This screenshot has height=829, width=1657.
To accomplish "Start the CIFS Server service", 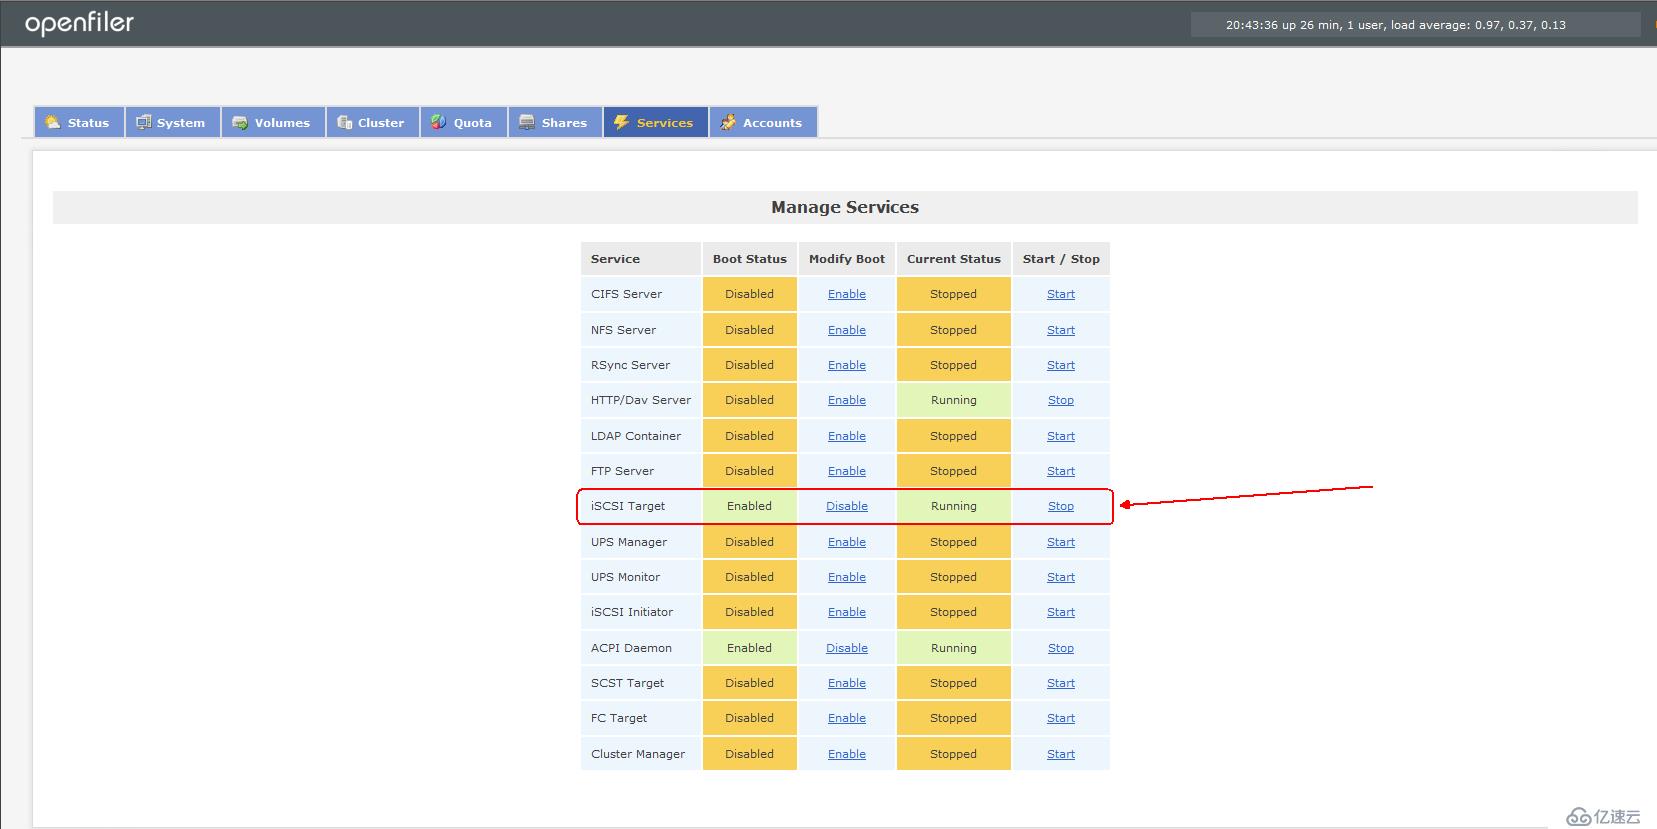I will (x=1061, y=294).
